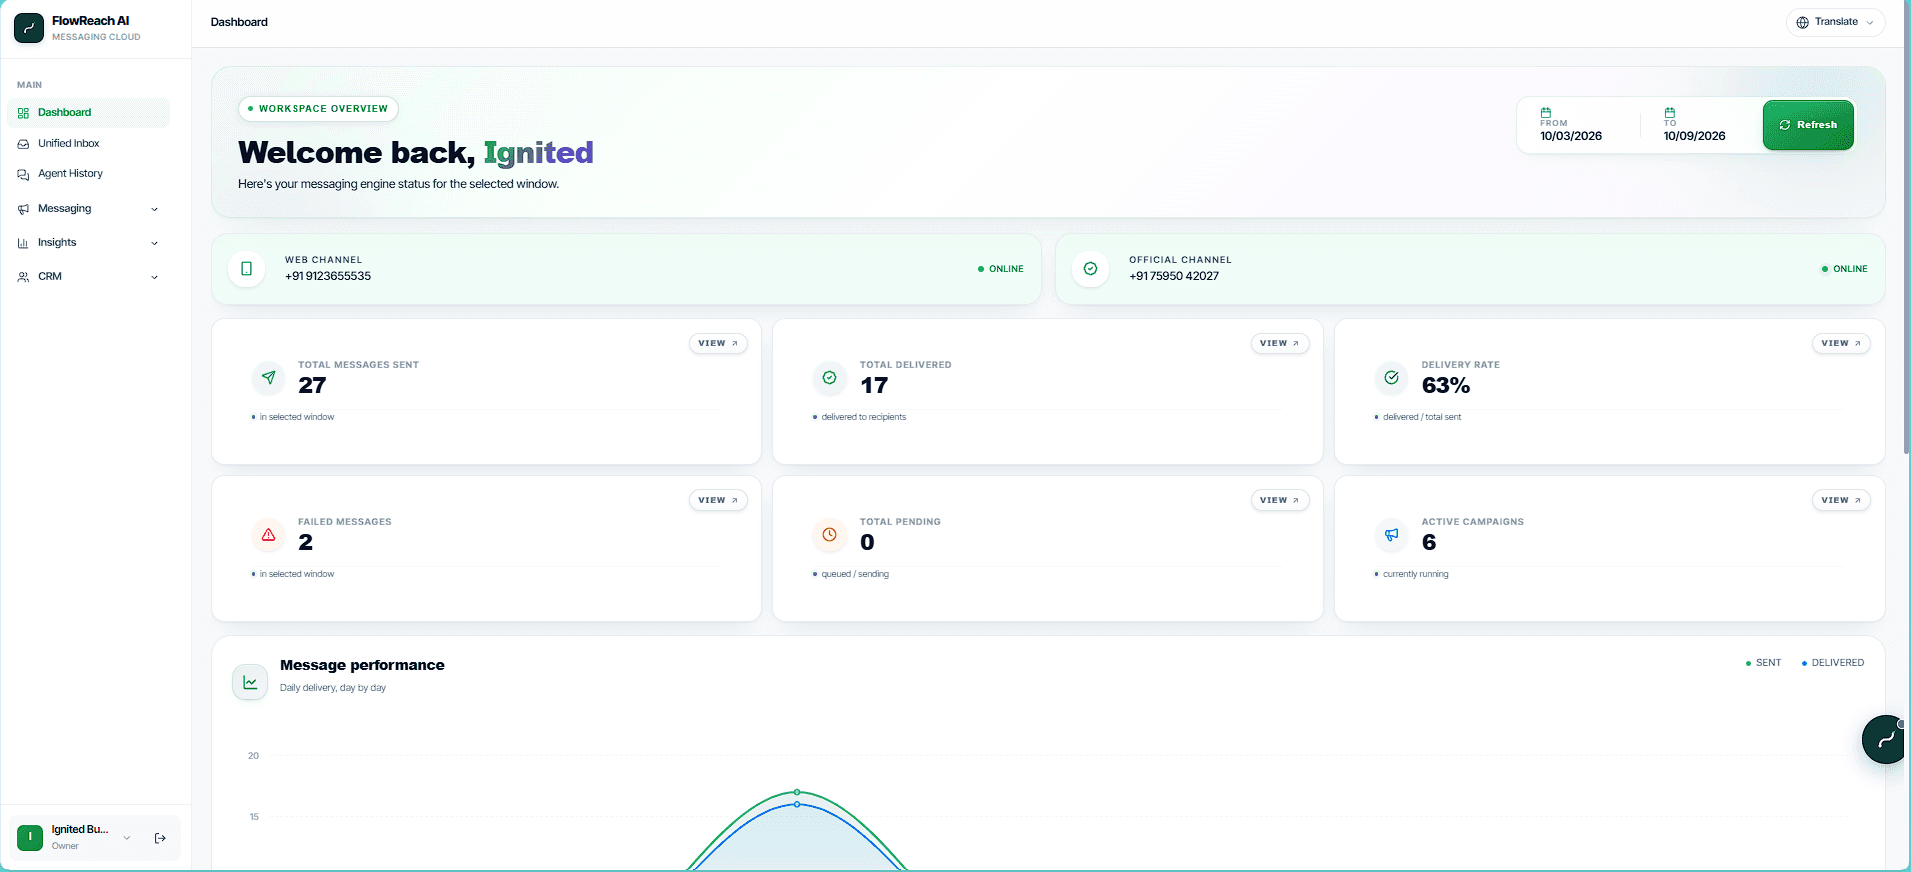Open the Translate language dropdown

click(1835, 22)
